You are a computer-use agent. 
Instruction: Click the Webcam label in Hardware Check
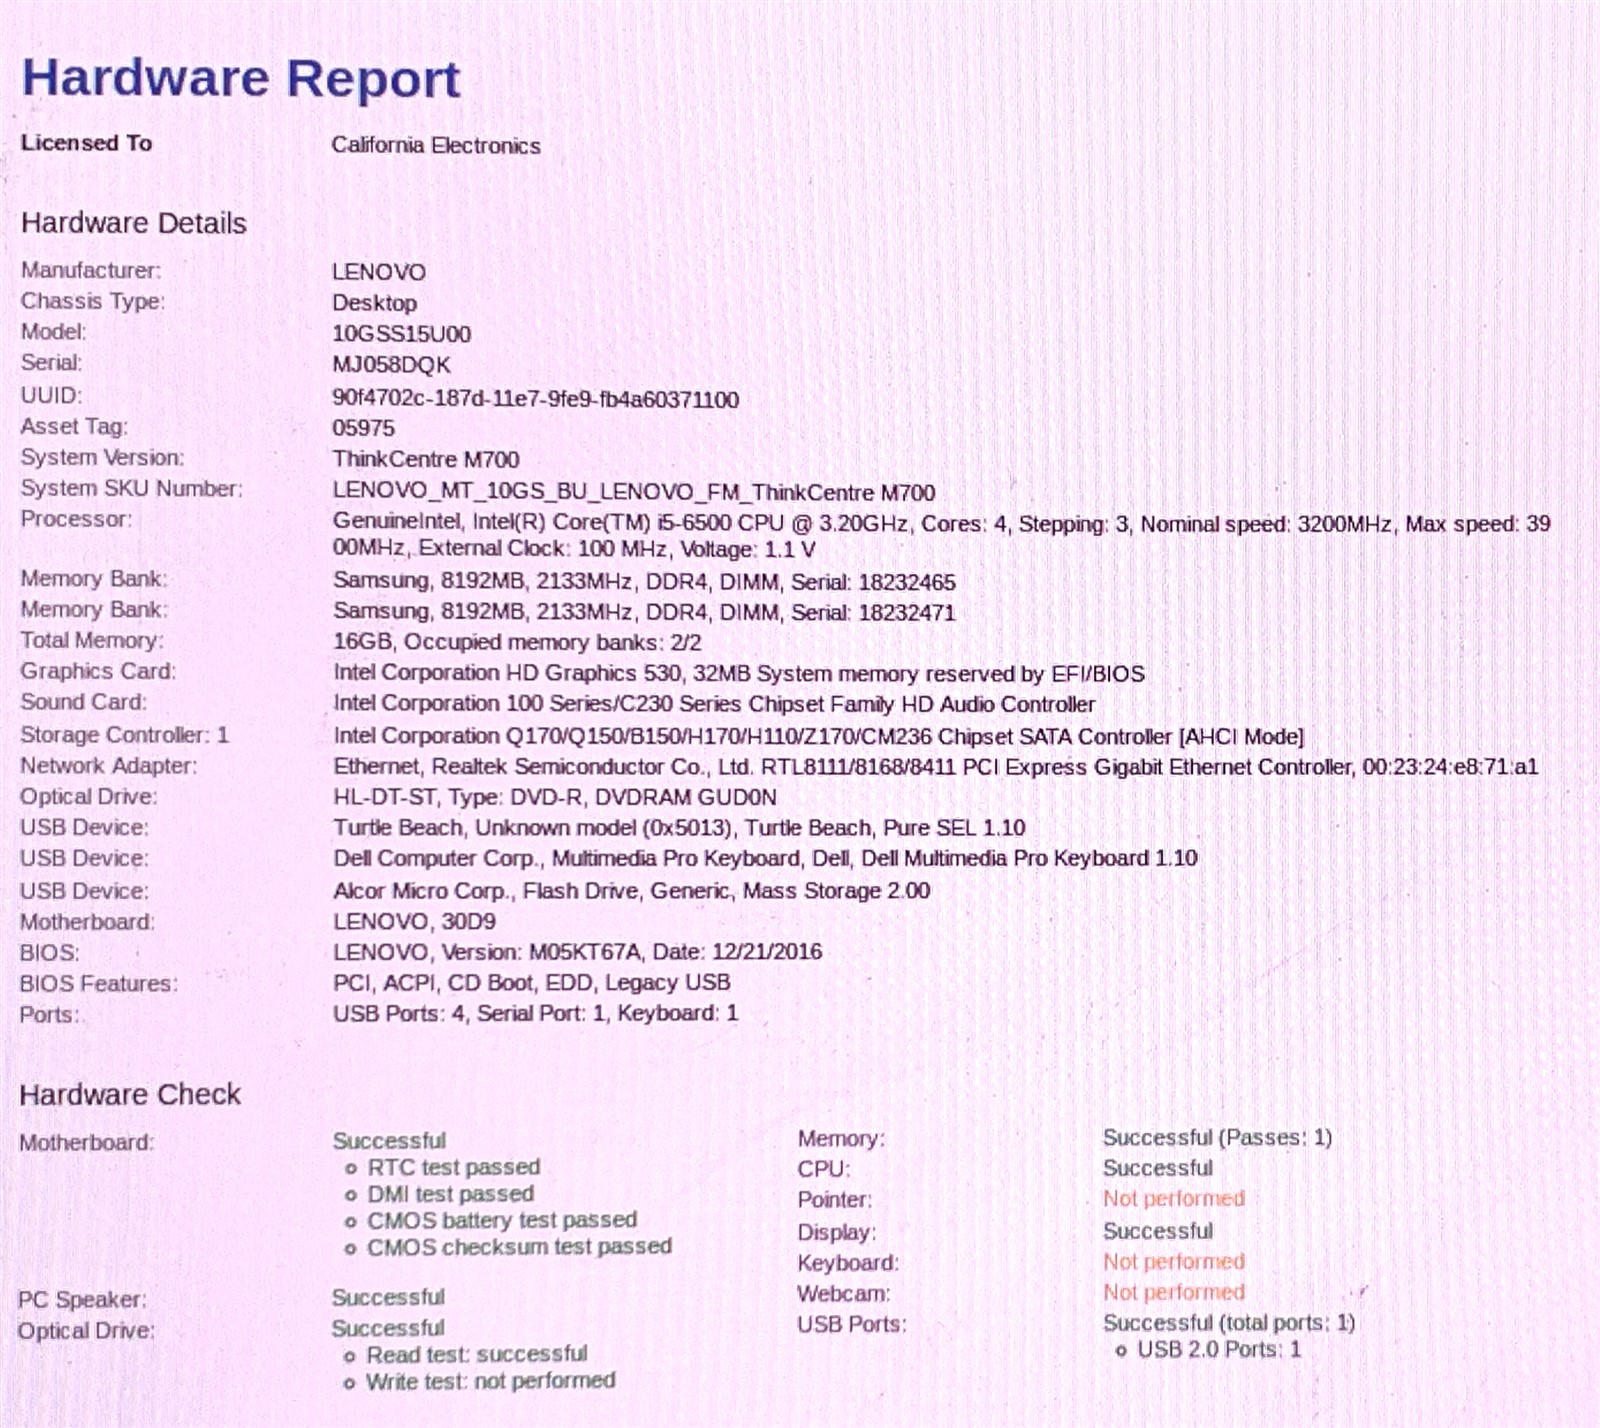[x=843, y=1293]
